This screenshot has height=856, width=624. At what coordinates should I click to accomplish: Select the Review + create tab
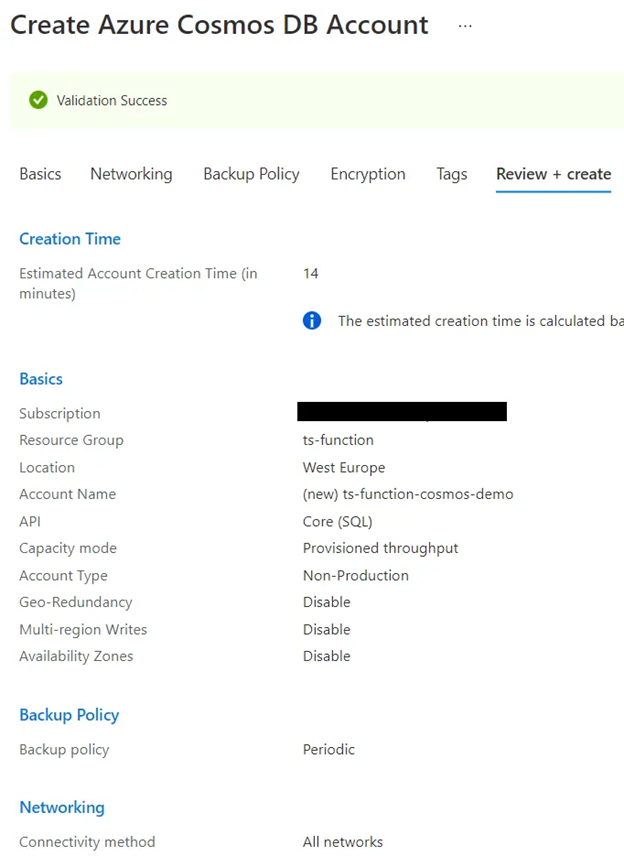[x=554, y=174]
